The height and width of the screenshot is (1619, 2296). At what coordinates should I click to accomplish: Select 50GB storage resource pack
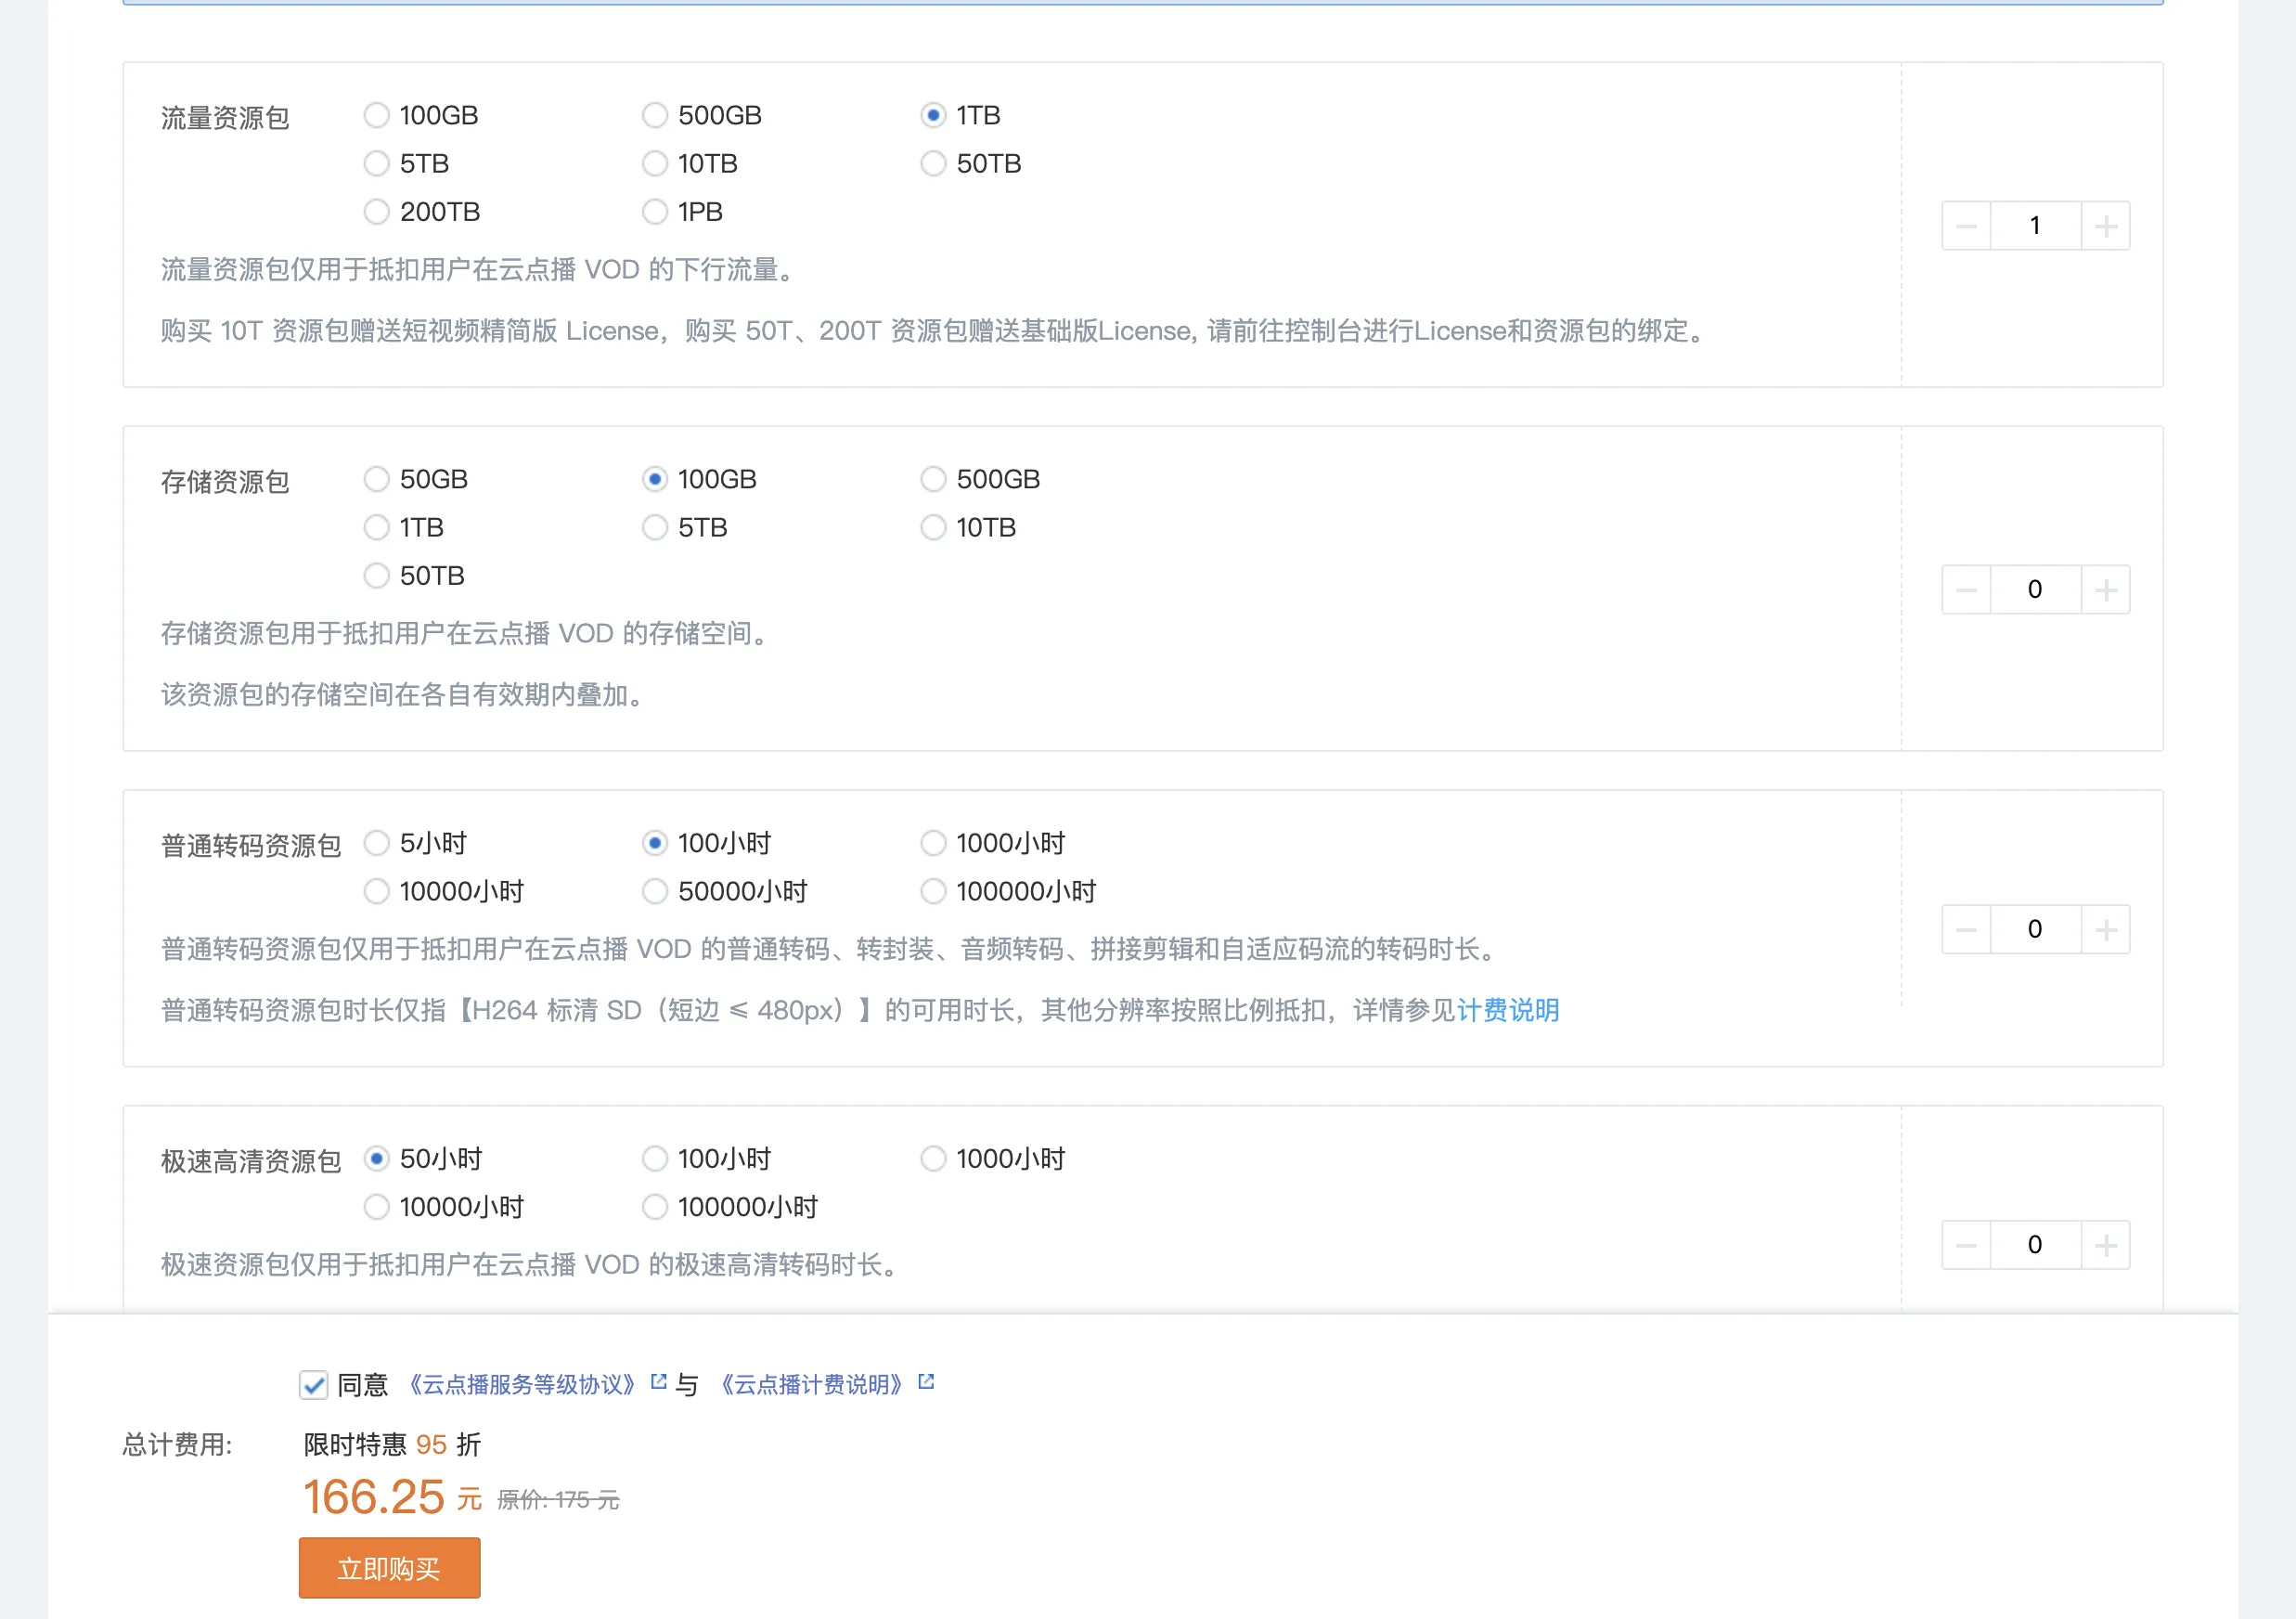[376, 480]
